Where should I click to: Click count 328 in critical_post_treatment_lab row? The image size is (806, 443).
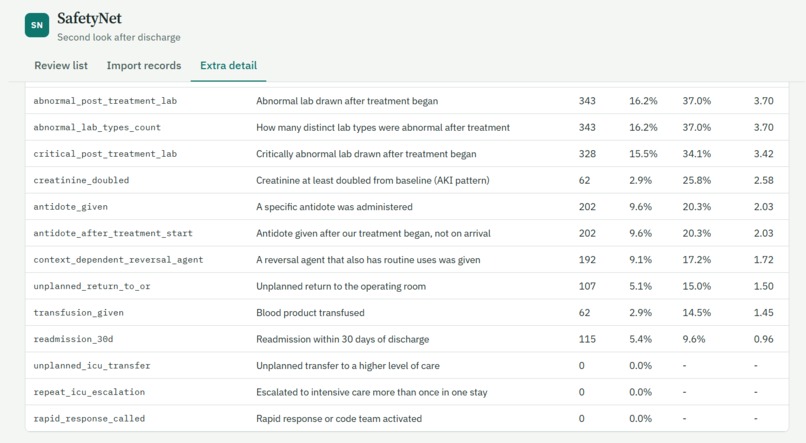[587, 154]
